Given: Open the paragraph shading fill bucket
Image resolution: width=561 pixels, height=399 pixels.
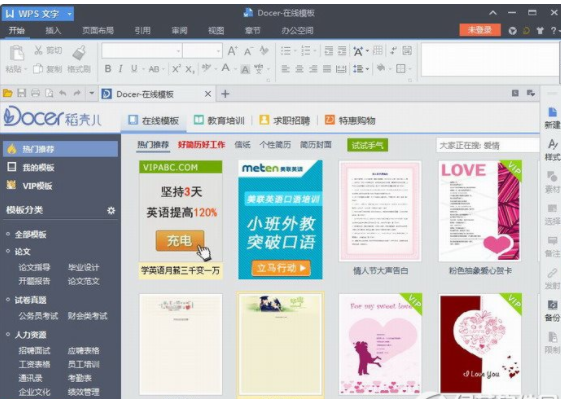Looking at the screenshot, I should [x=381, y=68].
